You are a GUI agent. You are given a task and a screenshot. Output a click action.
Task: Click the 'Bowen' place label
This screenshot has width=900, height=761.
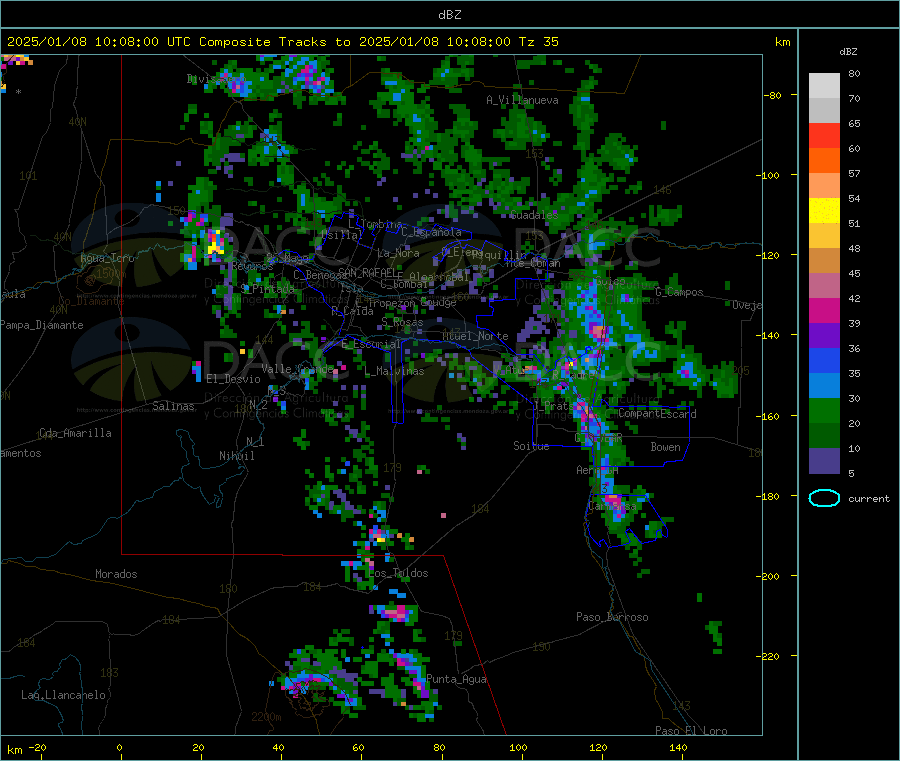click(665, 447)
